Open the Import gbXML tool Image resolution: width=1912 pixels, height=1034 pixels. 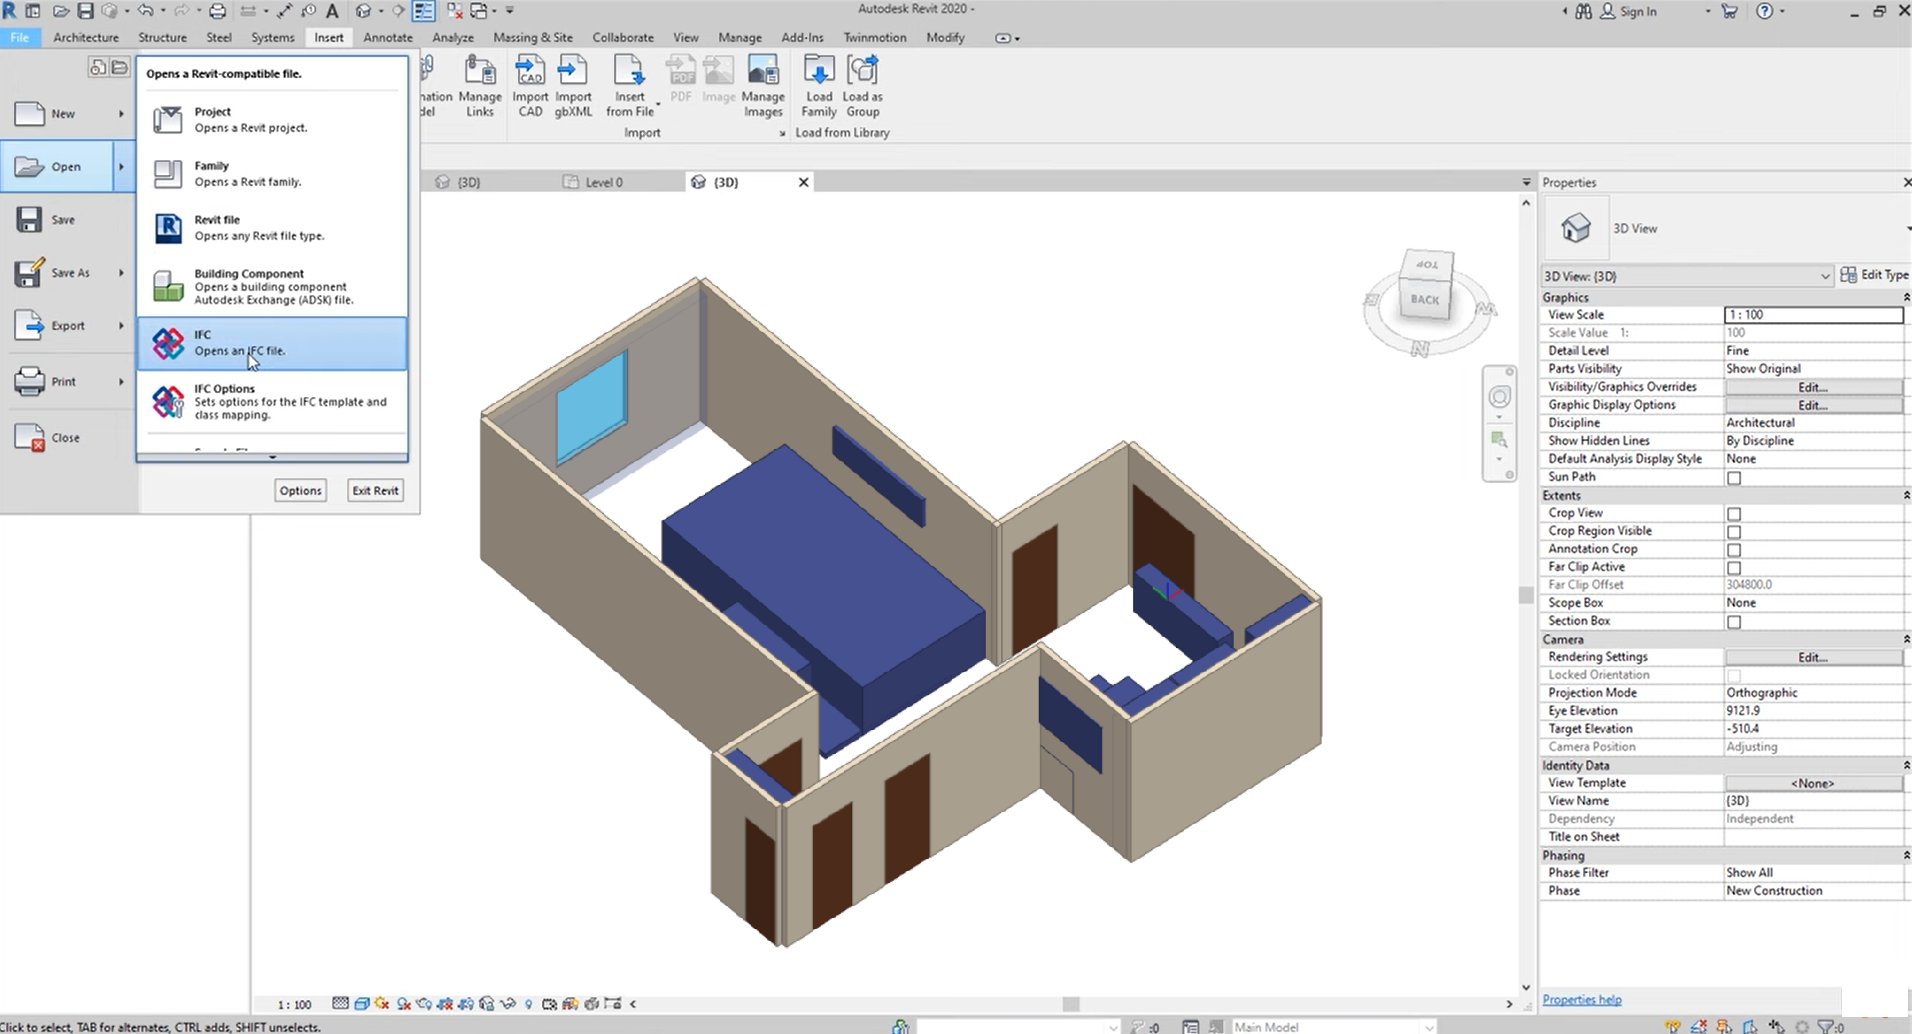point(573,84)
